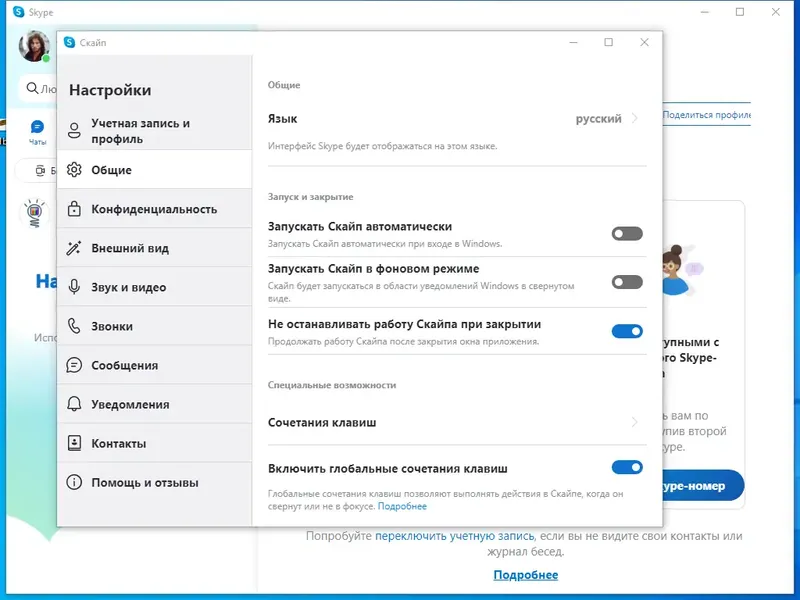Screen dimensions: 800x600
Task: Enable Запускать Скайп в фоновом режиме
Action: click(627, 283)
